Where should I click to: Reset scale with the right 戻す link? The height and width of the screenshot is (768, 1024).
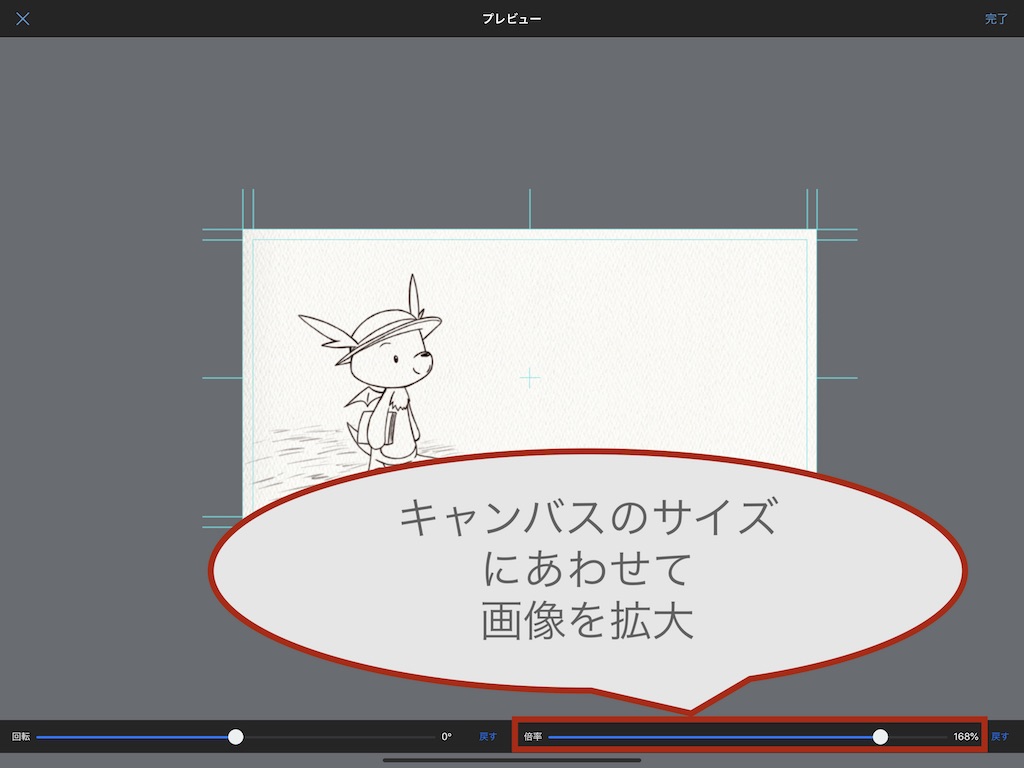coord(999,737)
